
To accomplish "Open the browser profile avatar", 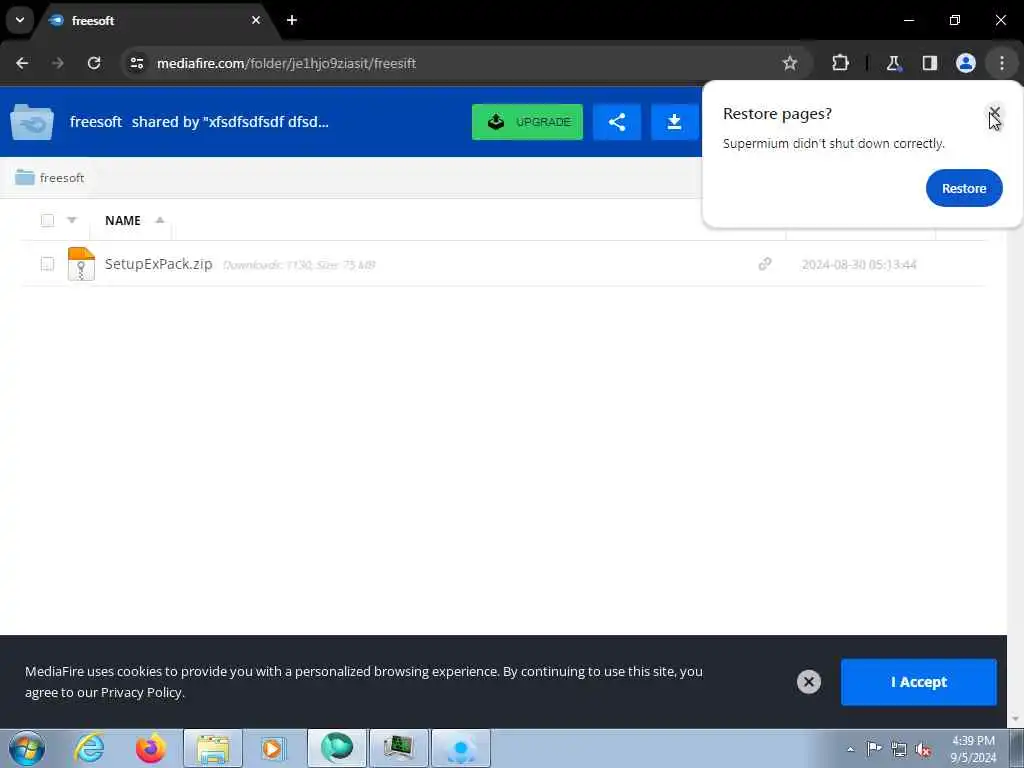I will 966,63.
